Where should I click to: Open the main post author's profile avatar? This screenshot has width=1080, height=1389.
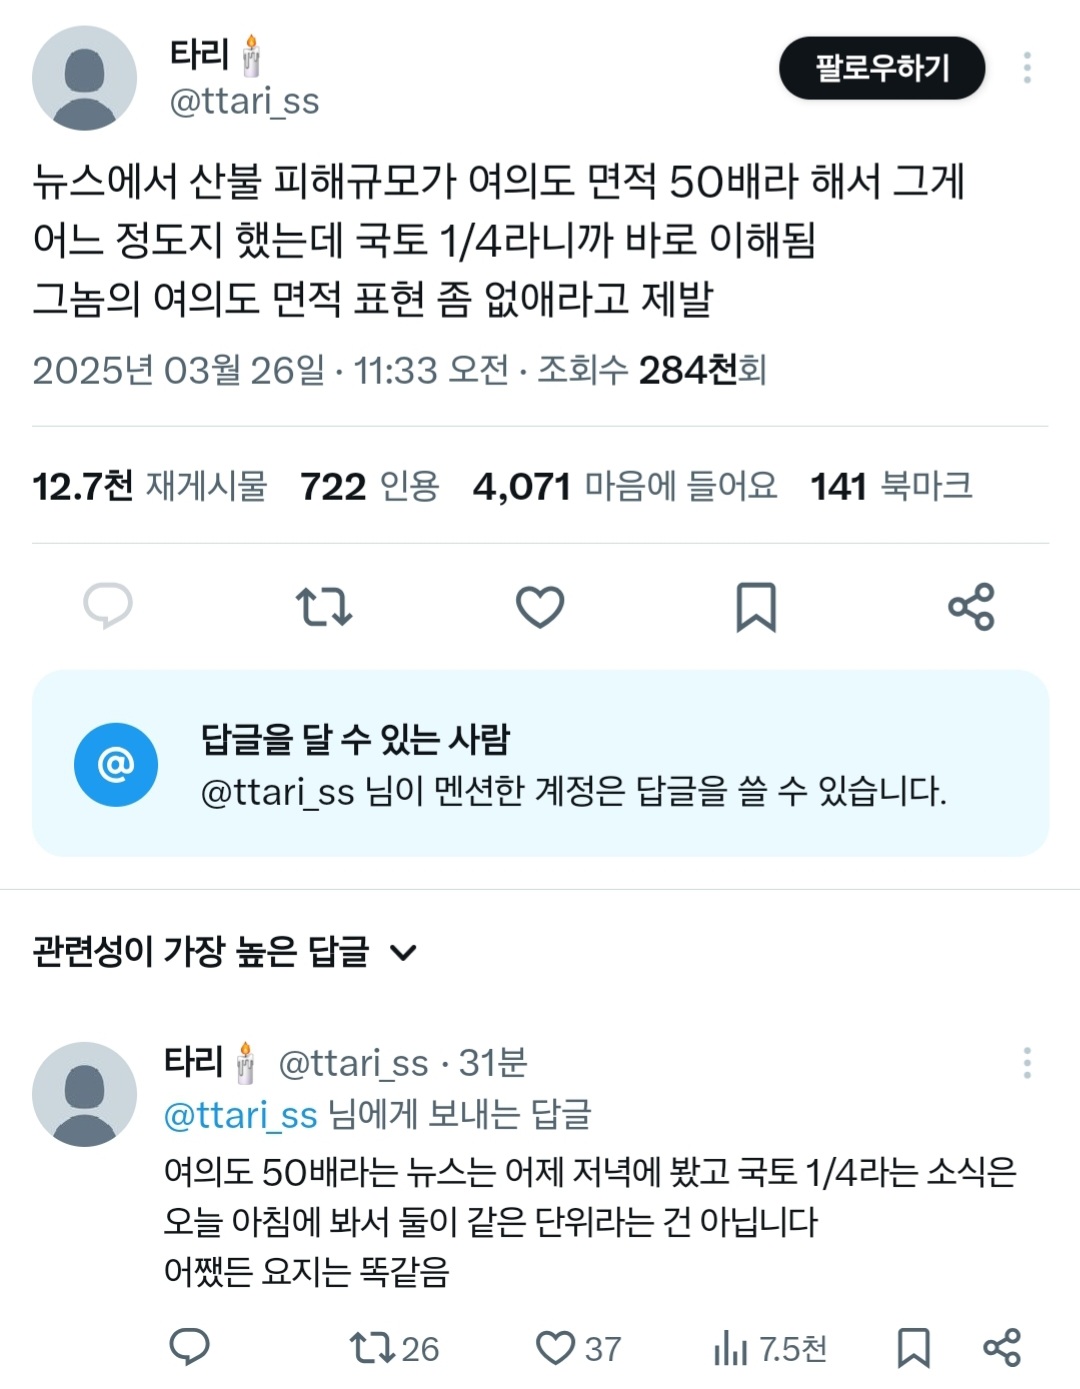click(85, 78)
